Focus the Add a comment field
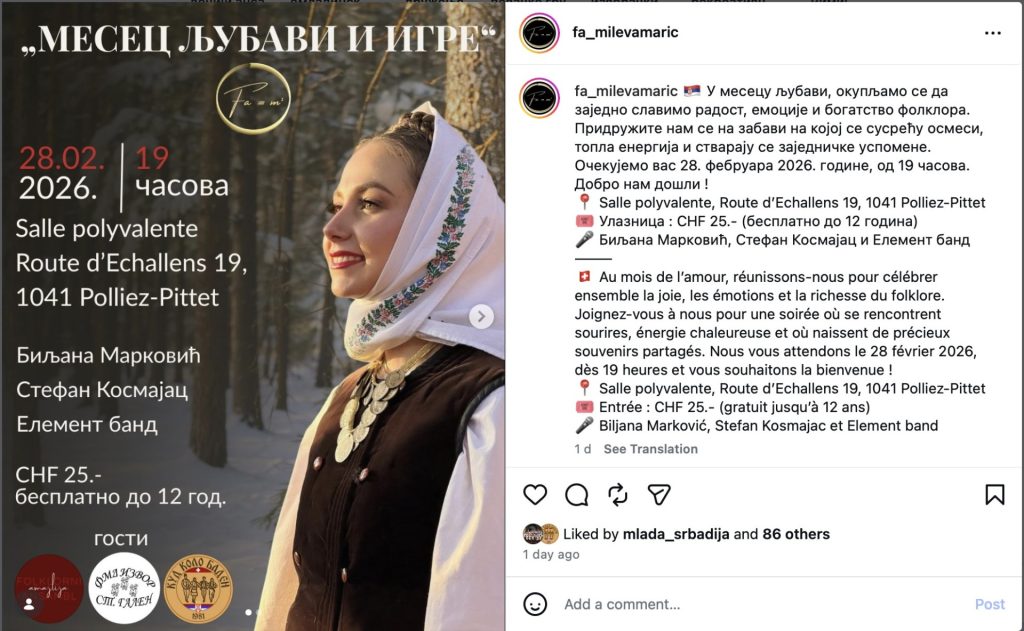The width and height of the screenshot is (1024, 631). [x=764, y=604]
